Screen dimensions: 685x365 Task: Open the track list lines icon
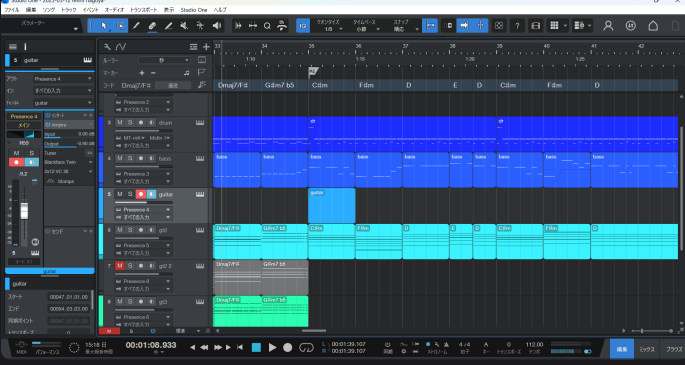point(193,47)
